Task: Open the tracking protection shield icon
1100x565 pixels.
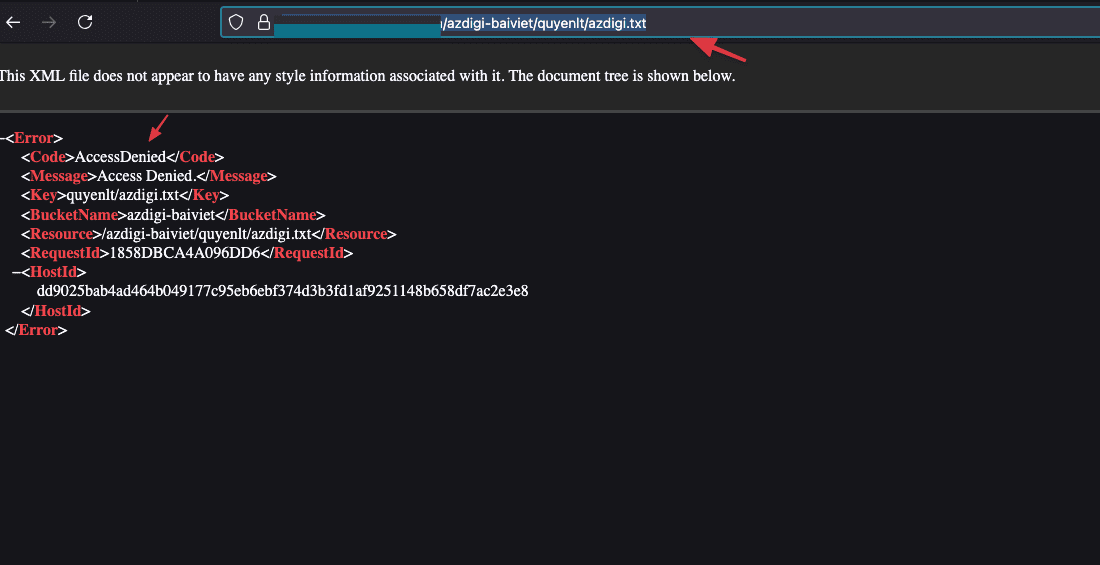Action: pos(236,22)
